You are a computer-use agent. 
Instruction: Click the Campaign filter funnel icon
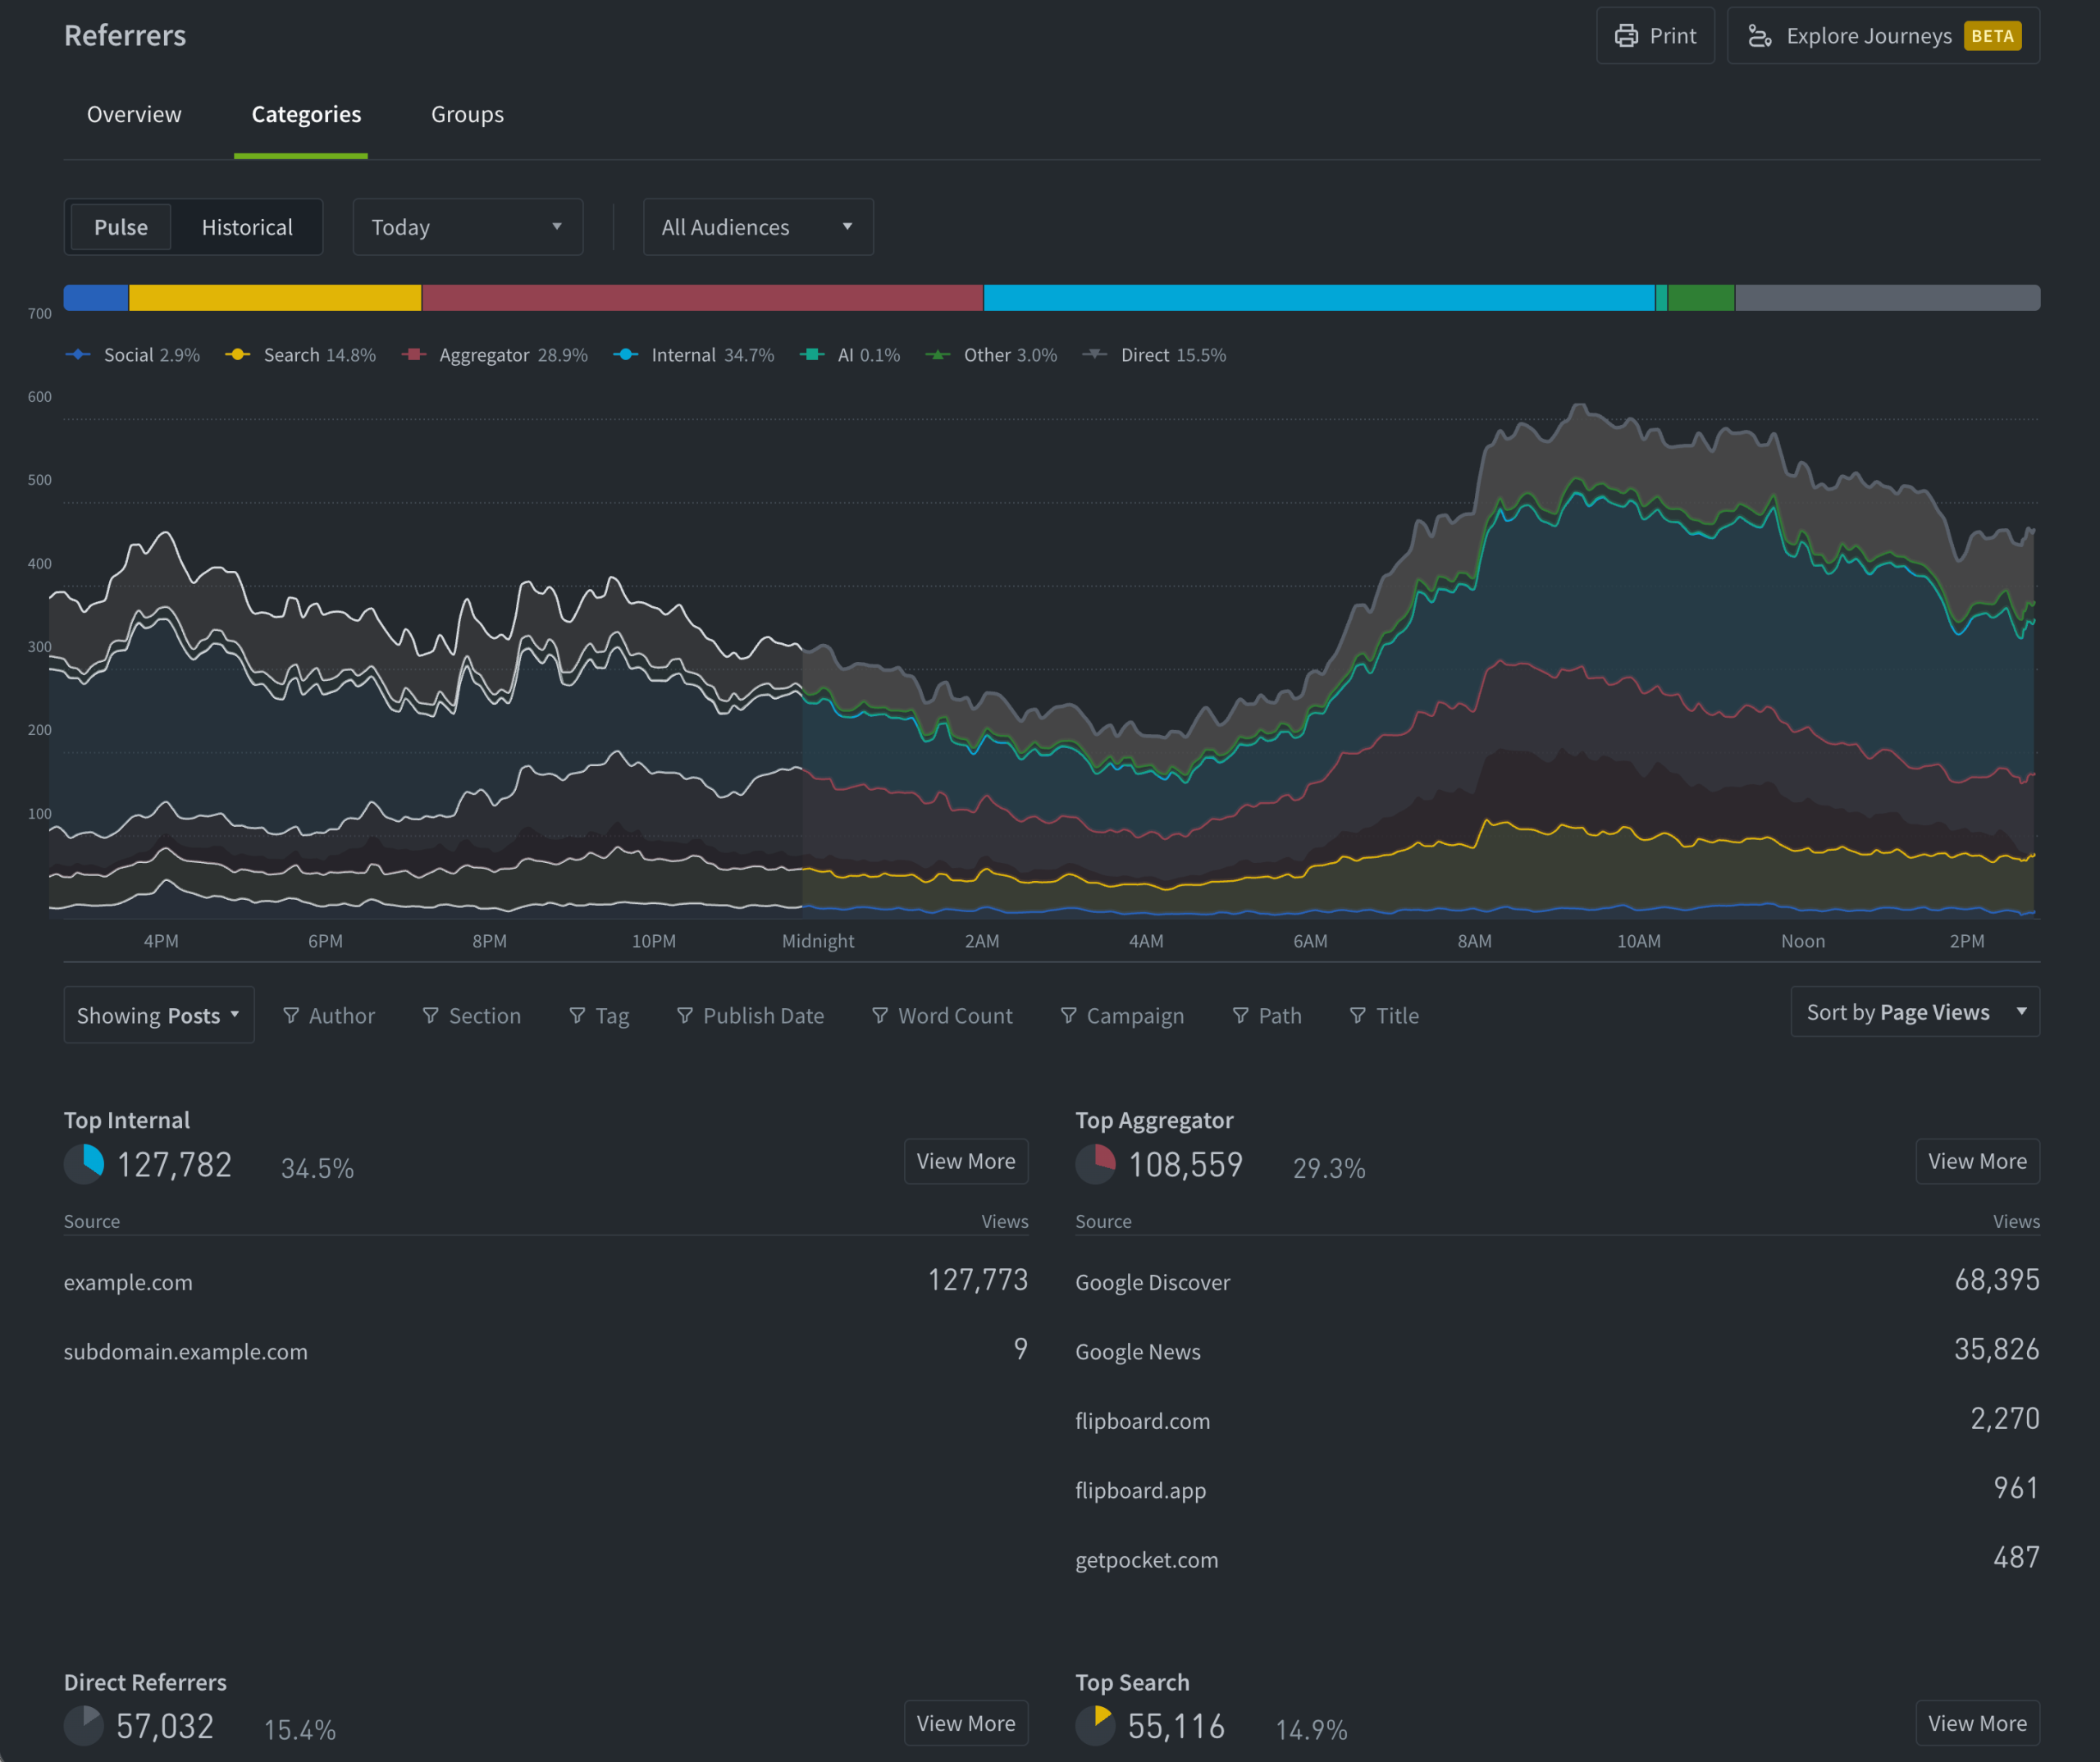pyautogui.click(x=1068, y=1015)
